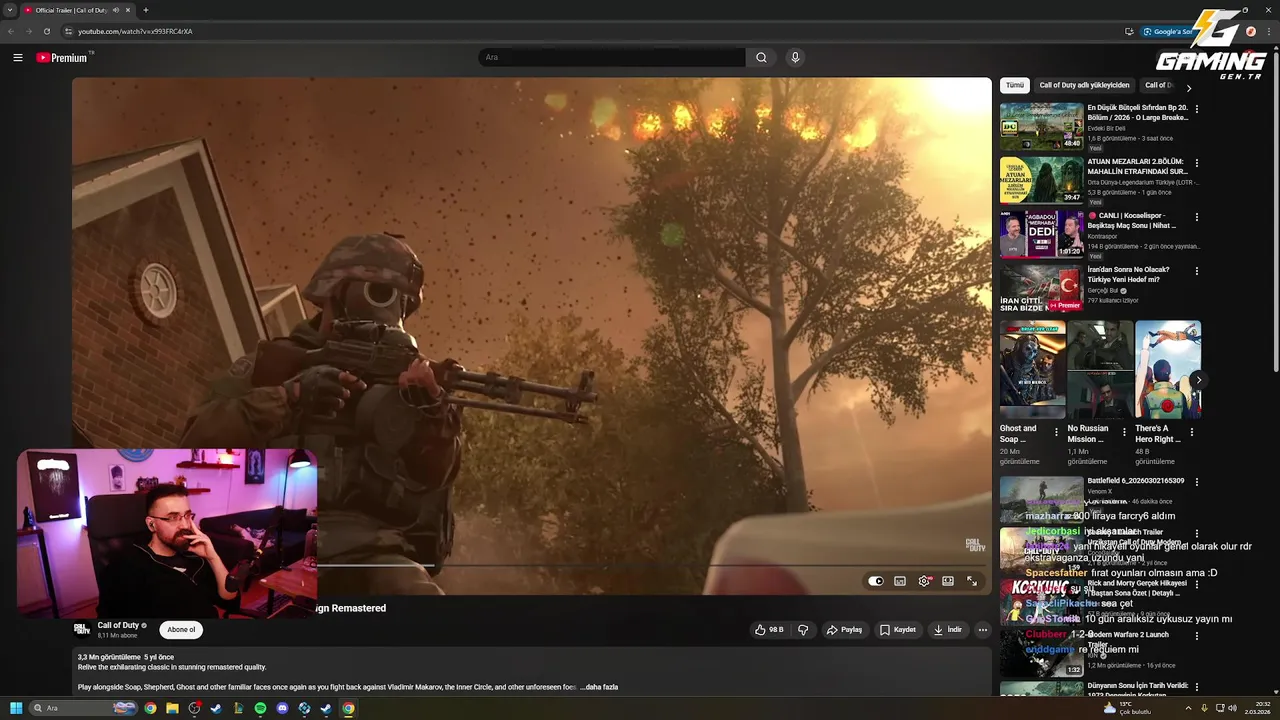Select the 'Tümü' filter chip
Viewport: 1280px width, 720px height.
click(x=1015, y=85)
